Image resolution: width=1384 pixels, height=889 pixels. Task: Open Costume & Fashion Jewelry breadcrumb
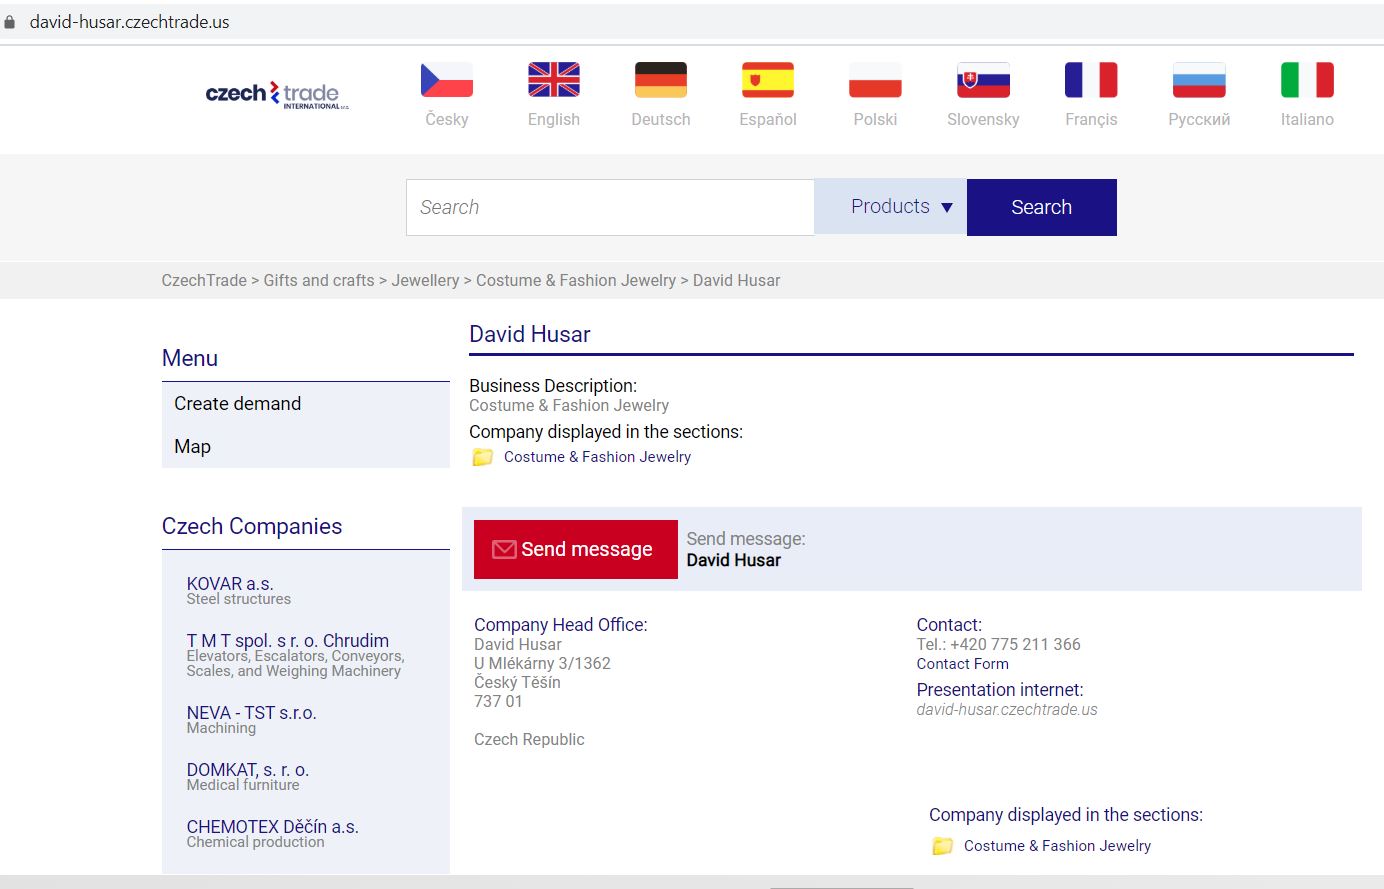click(576, 280)
